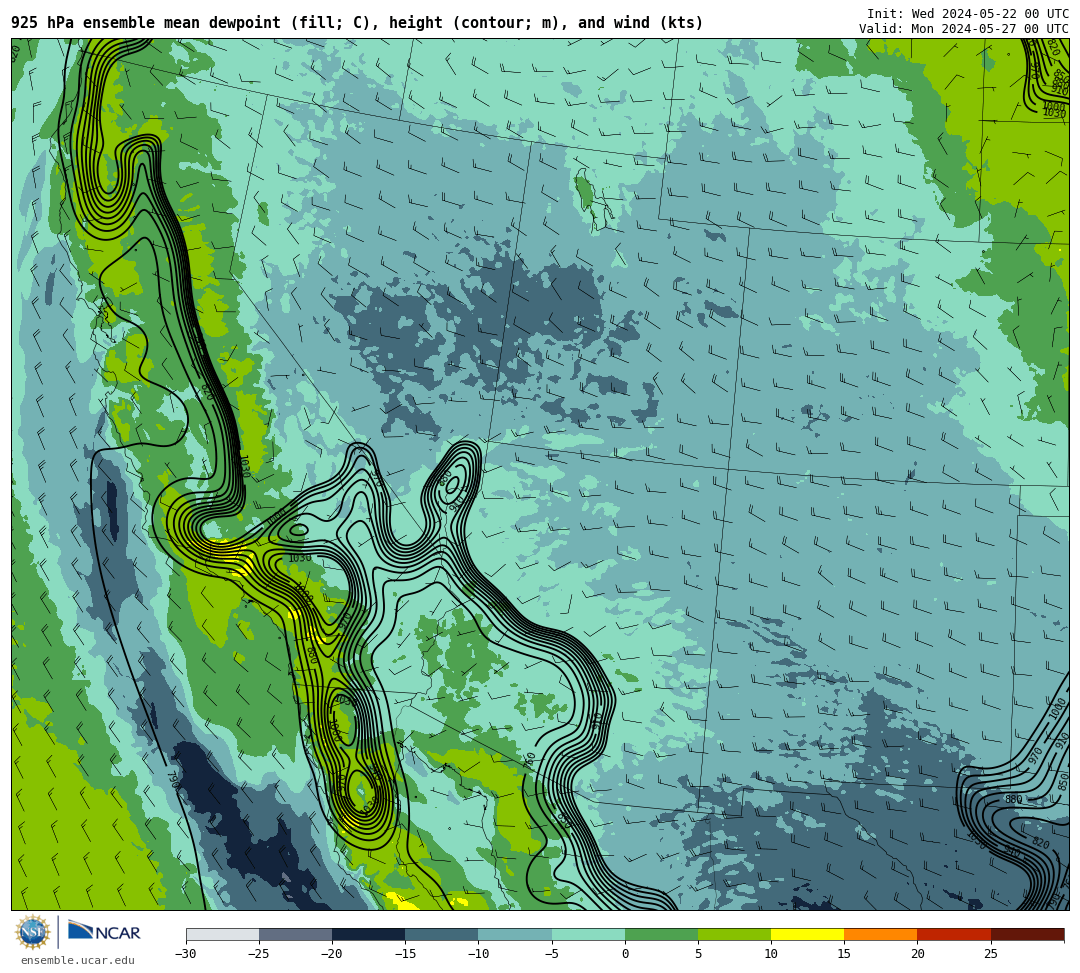Click the -30 colorbar tick label
Screen dimensions: 1080x973
pyautogui.click(x=186, y=954)
